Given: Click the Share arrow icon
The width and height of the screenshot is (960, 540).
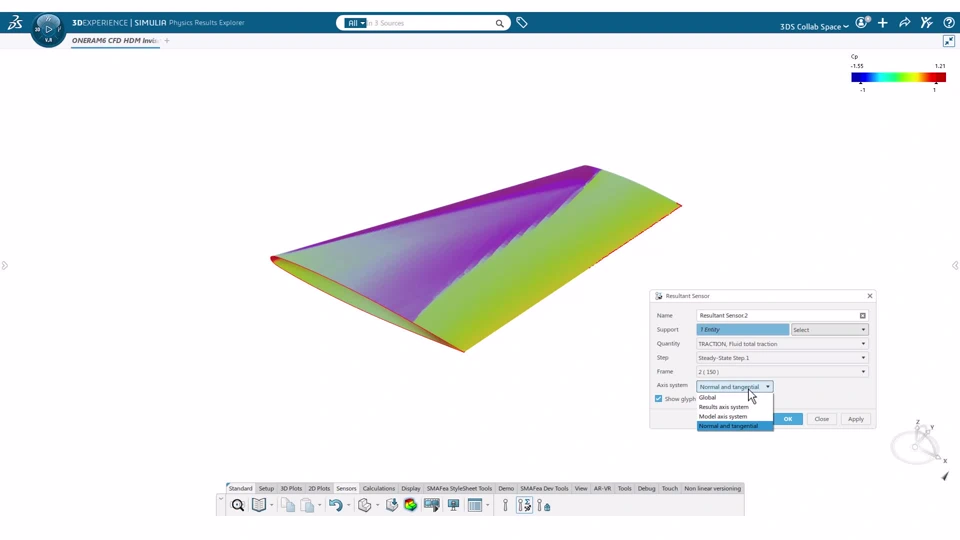Looking at the screenshot, I should click(x=904, y=23).
